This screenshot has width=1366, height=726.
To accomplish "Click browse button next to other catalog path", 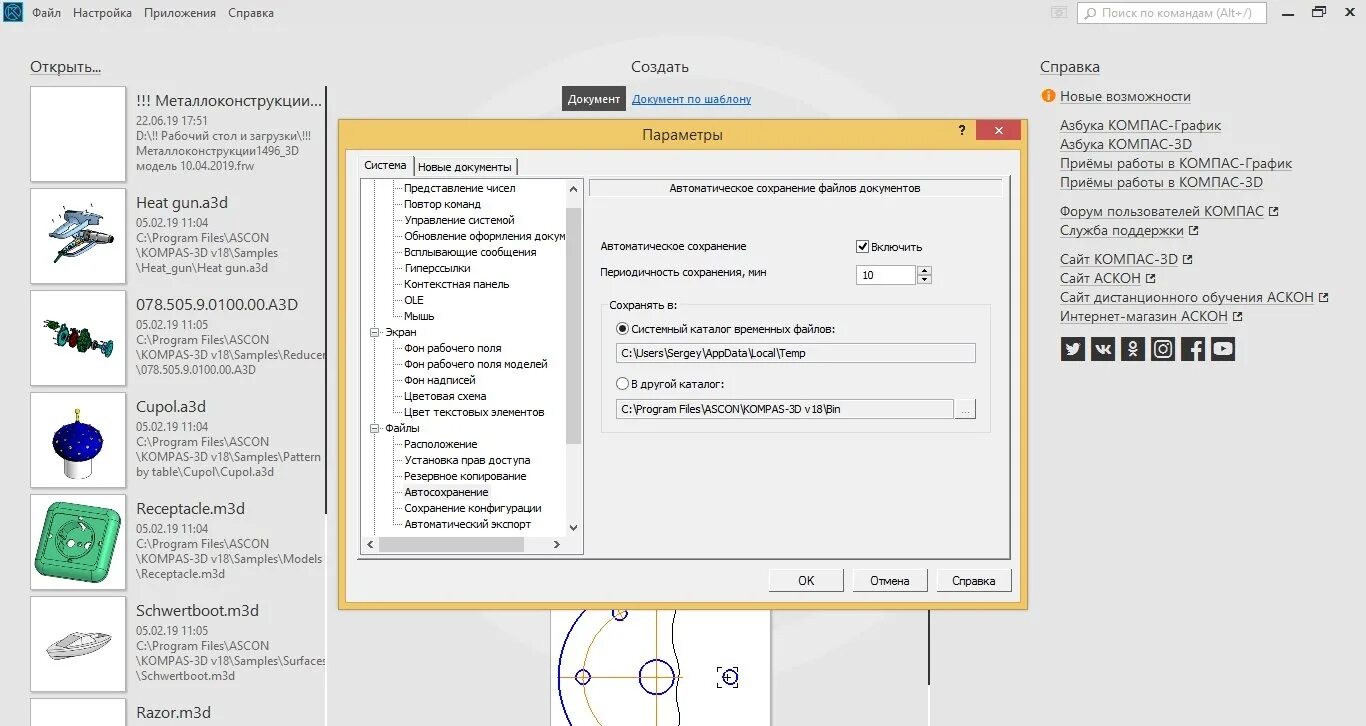I will [x=965, y=409].
